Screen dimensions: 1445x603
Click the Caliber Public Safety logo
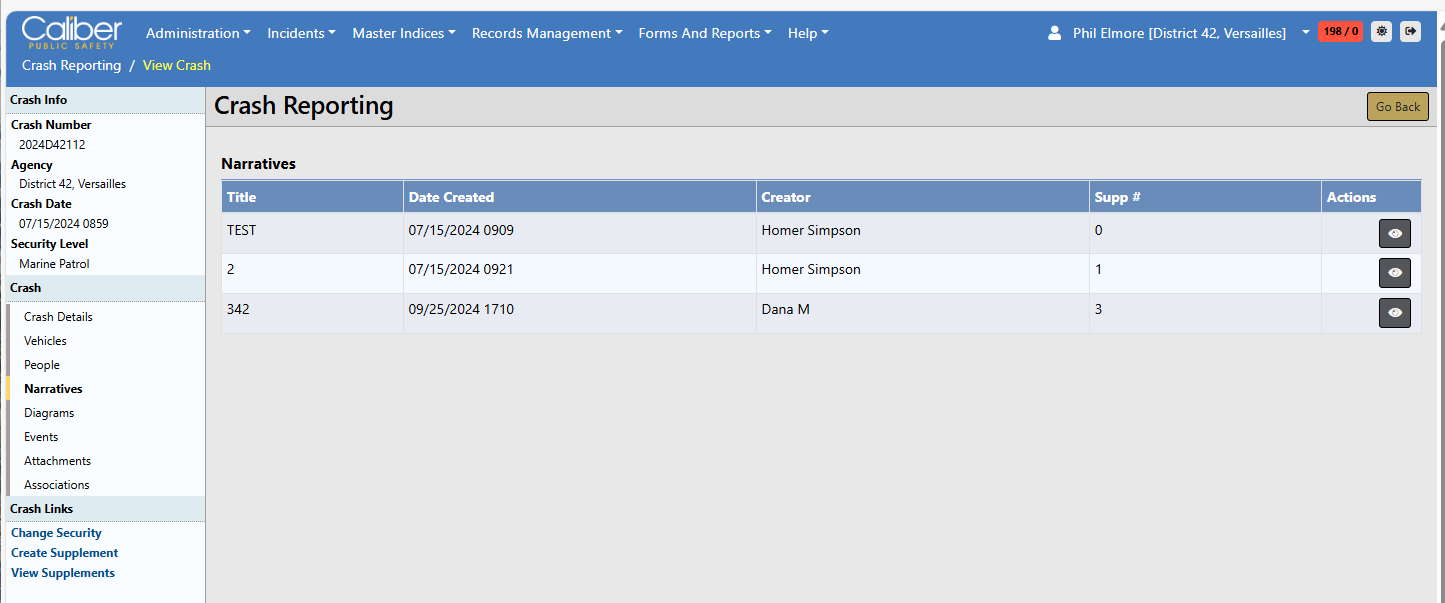click(x=72, y=32)
